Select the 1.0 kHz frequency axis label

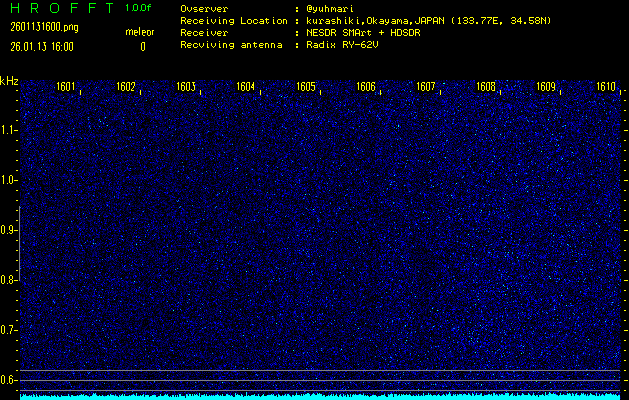click(9, 180)
